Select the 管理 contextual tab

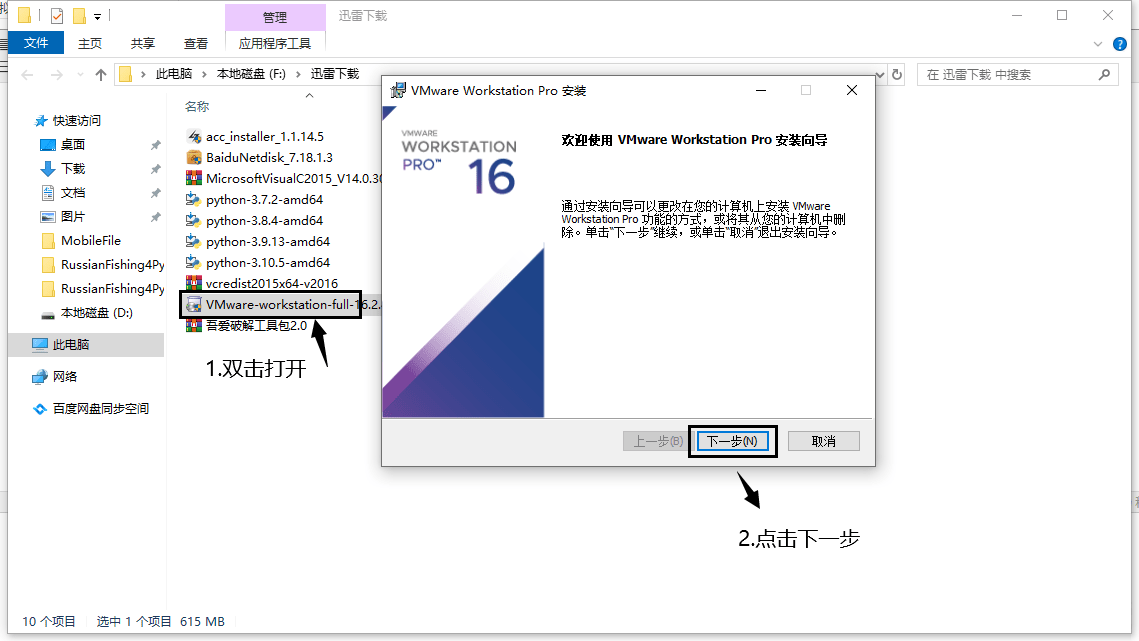pyautogui.click(x=275, y=17)
